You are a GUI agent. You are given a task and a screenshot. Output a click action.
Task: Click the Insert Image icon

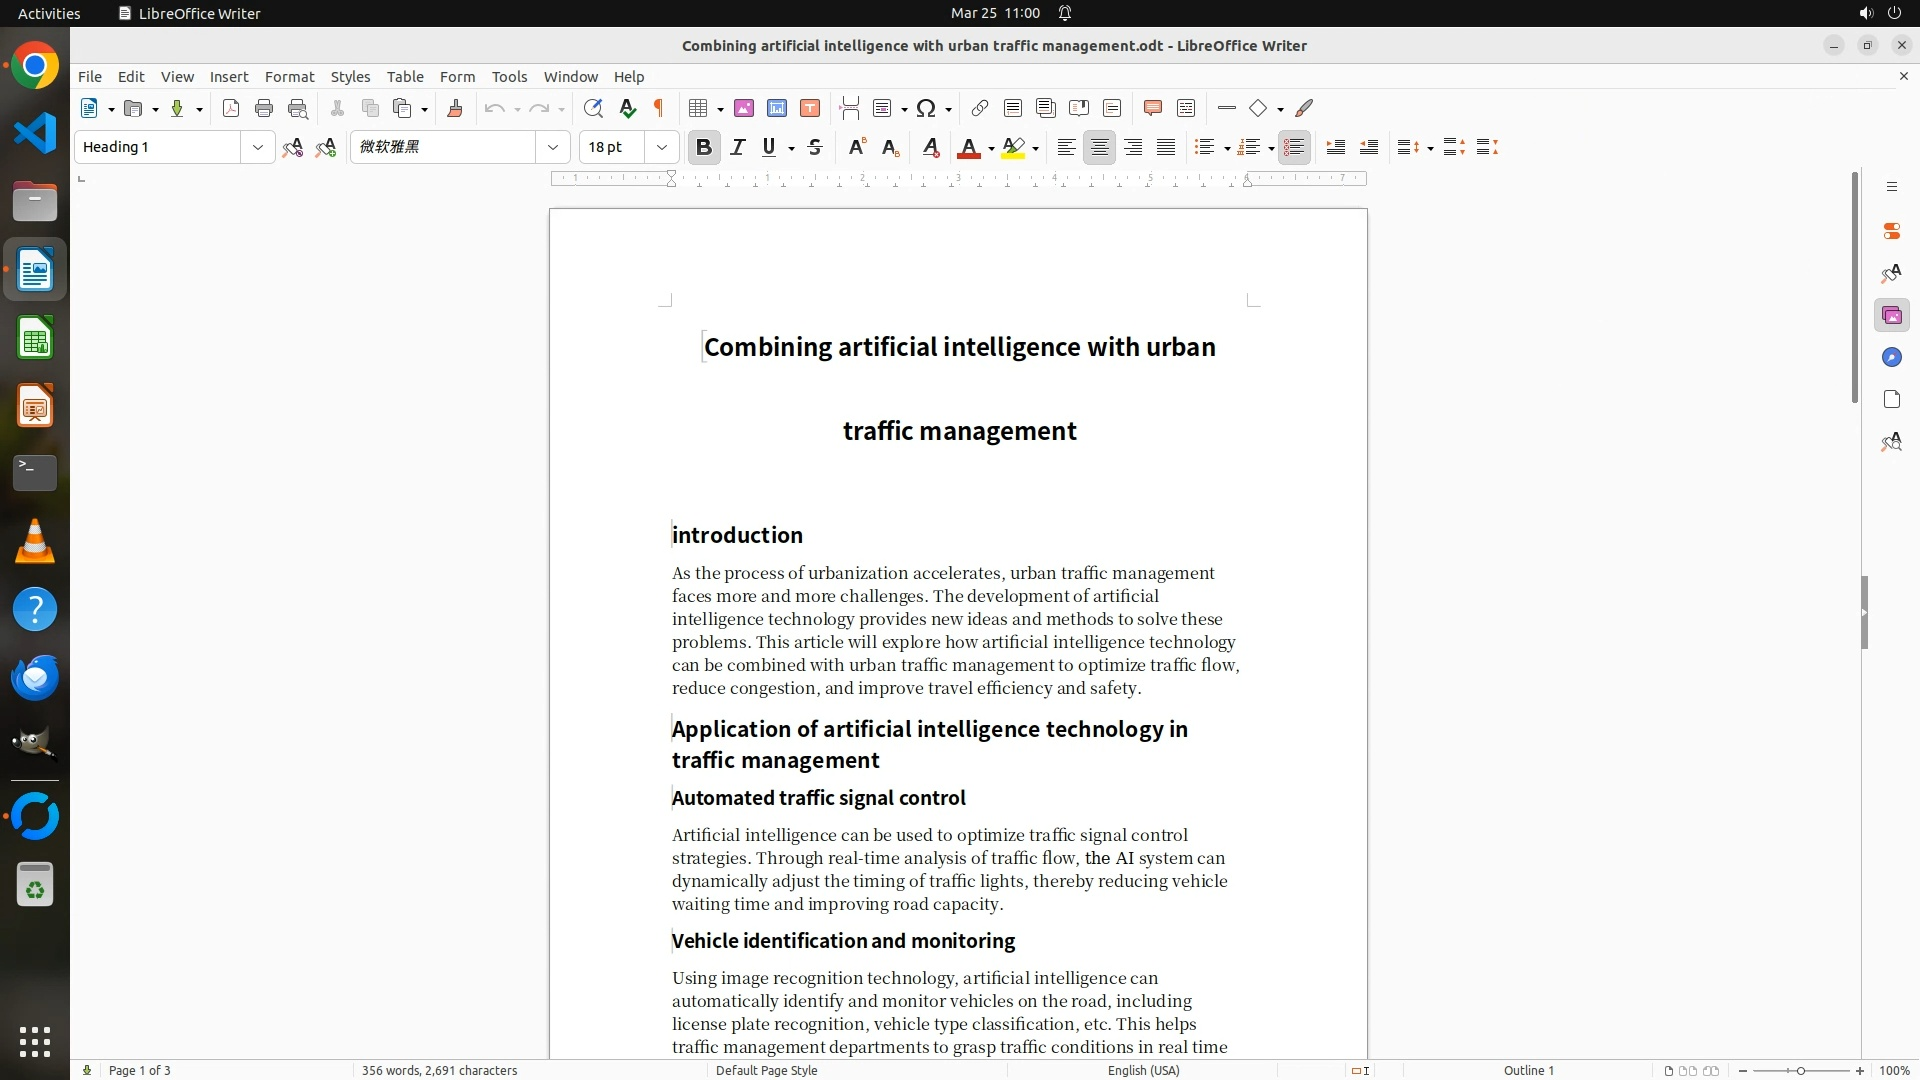click(744, 108)
